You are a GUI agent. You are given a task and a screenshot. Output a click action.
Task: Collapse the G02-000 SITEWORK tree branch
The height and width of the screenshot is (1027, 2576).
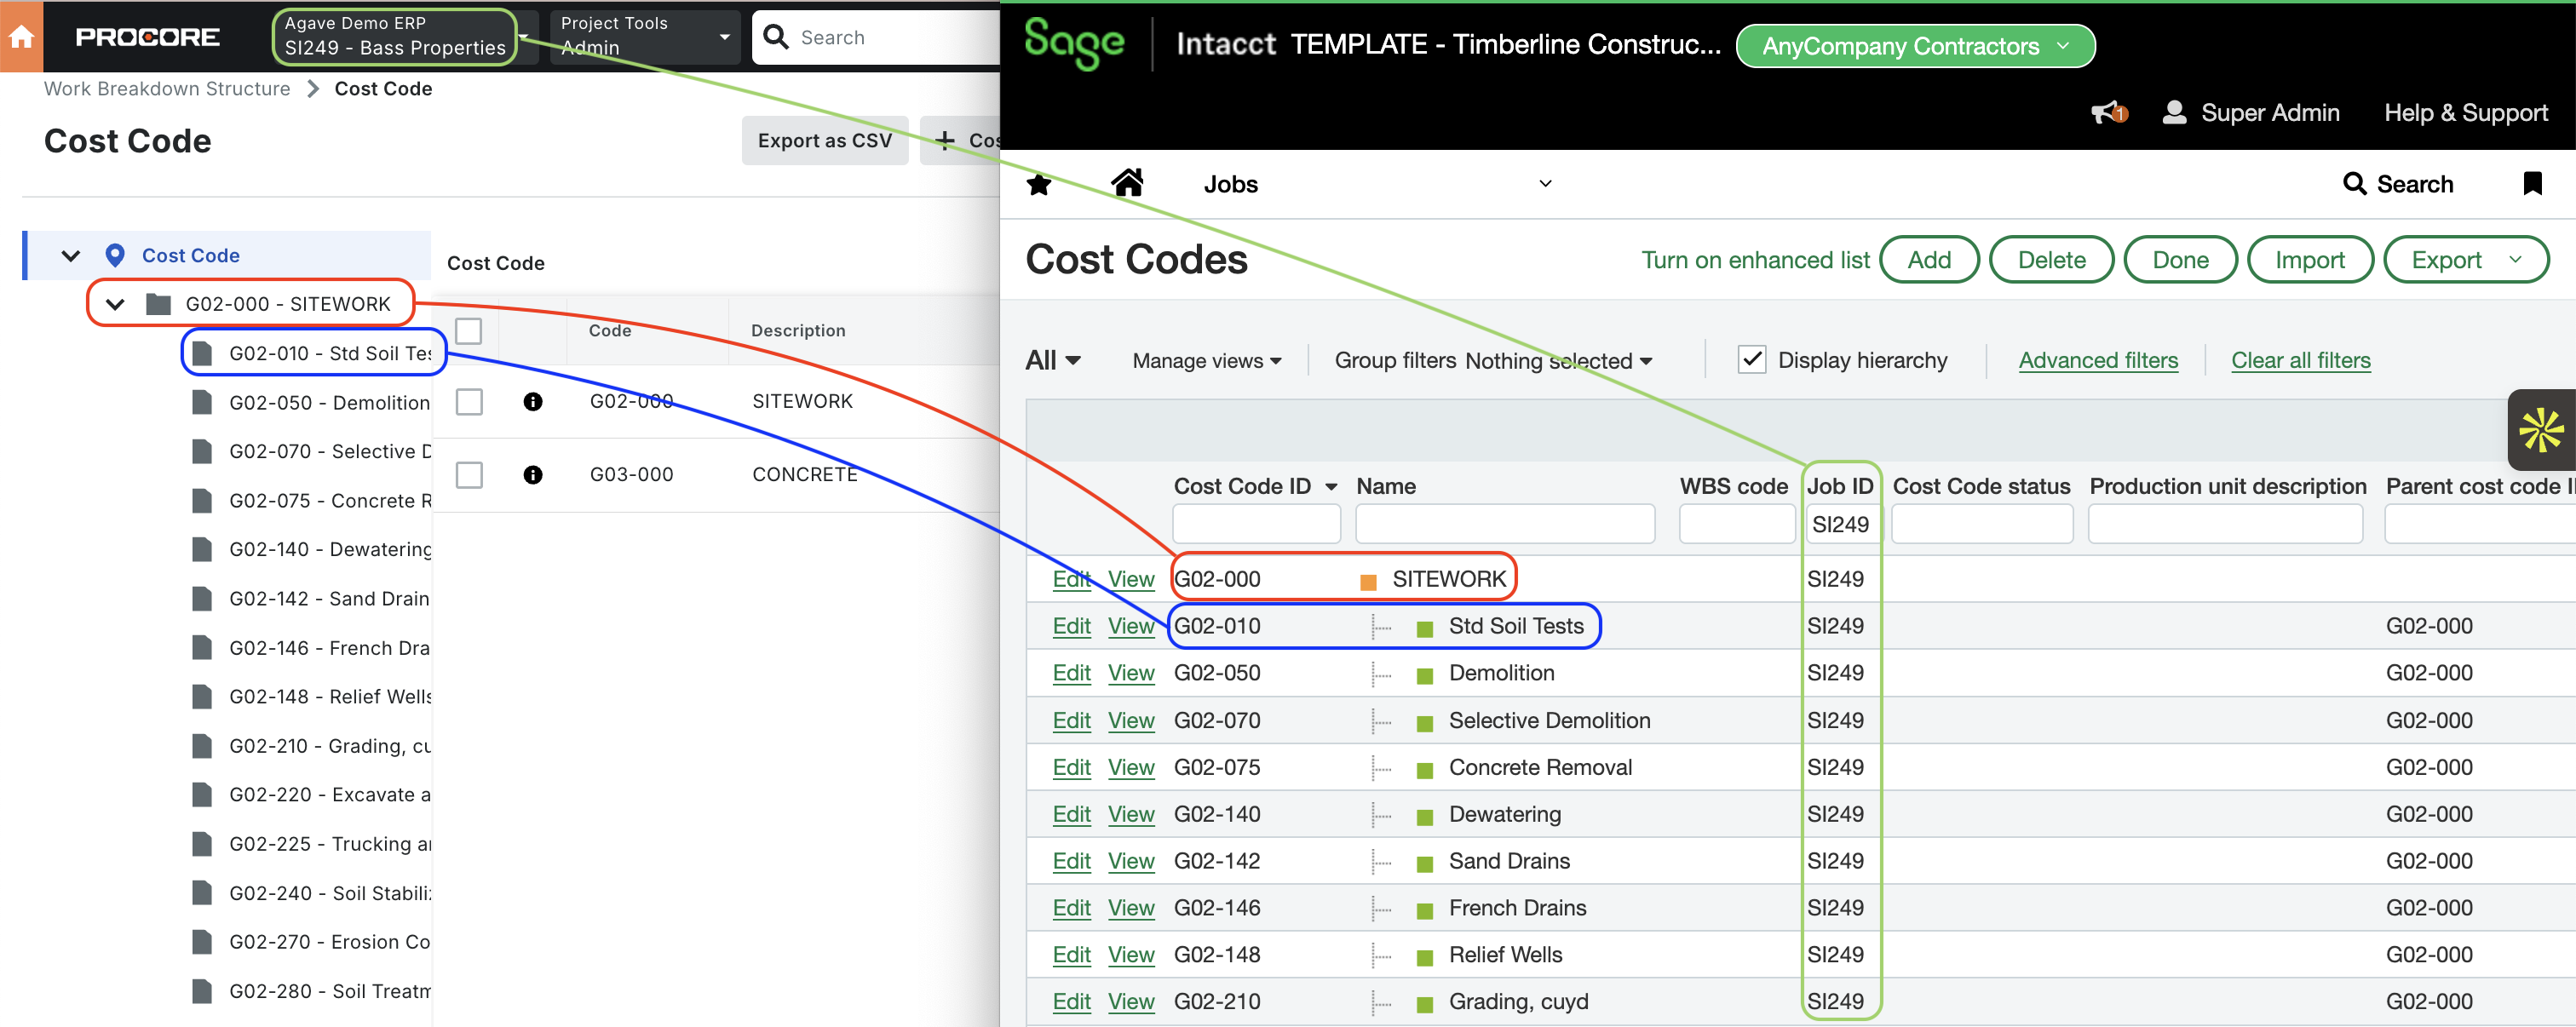point(114,304)
